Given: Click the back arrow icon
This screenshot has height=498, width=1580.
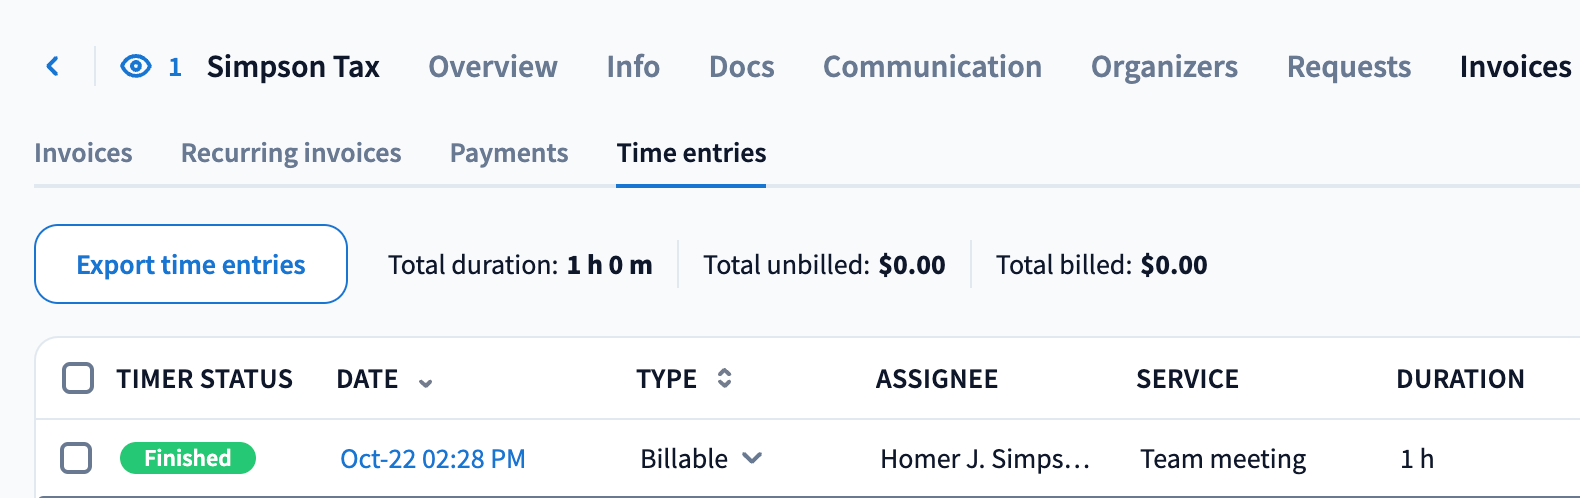Looking at the screenshot, I should (x=53, y=67).
